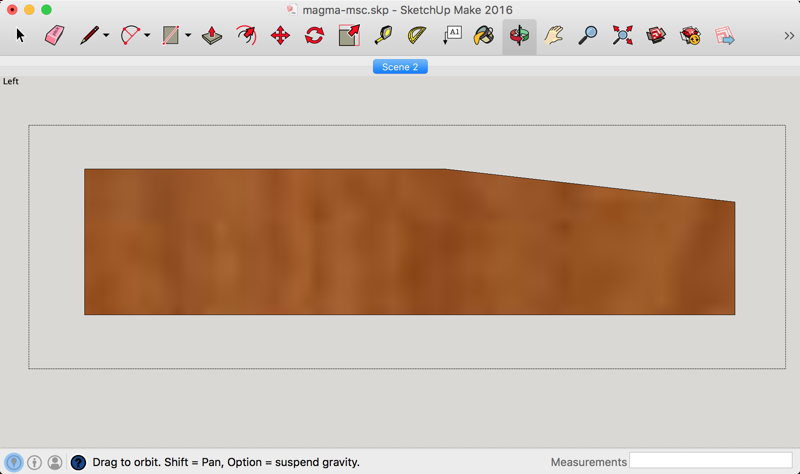
Task: Select the Pan hand tool
Action: point(554,36)
